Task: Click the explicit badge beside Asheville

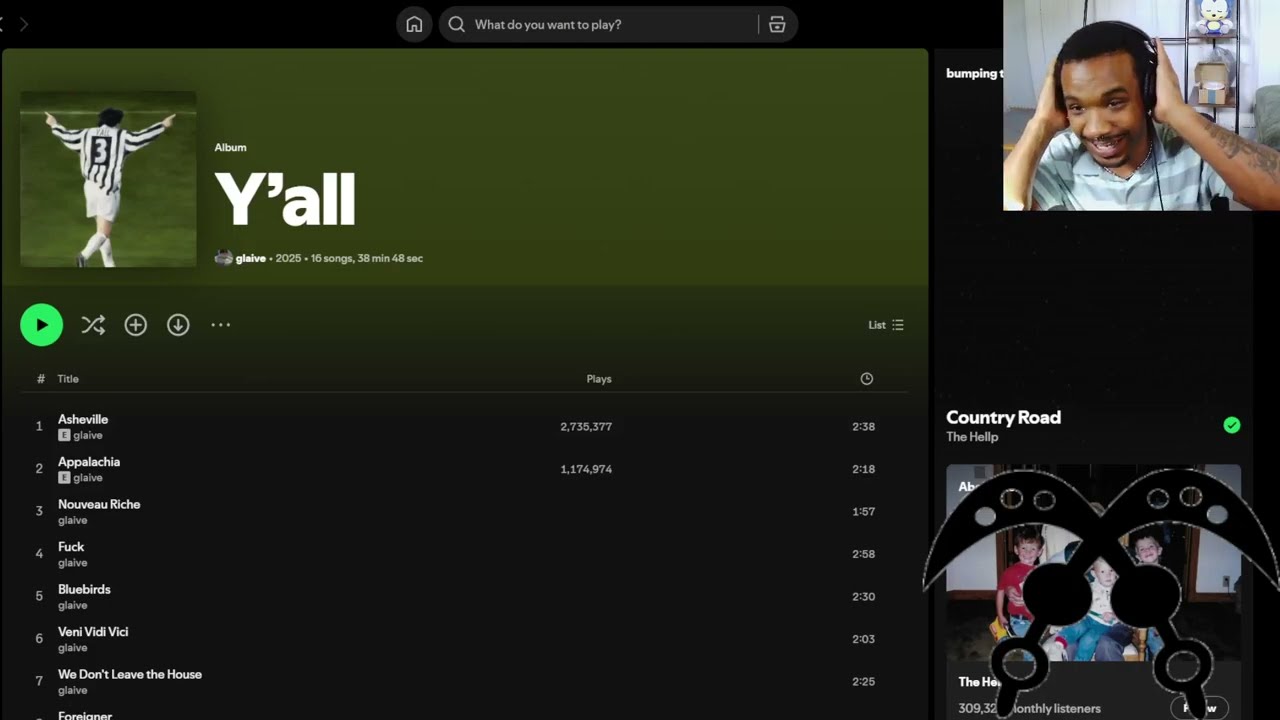Action: [64, 436]
